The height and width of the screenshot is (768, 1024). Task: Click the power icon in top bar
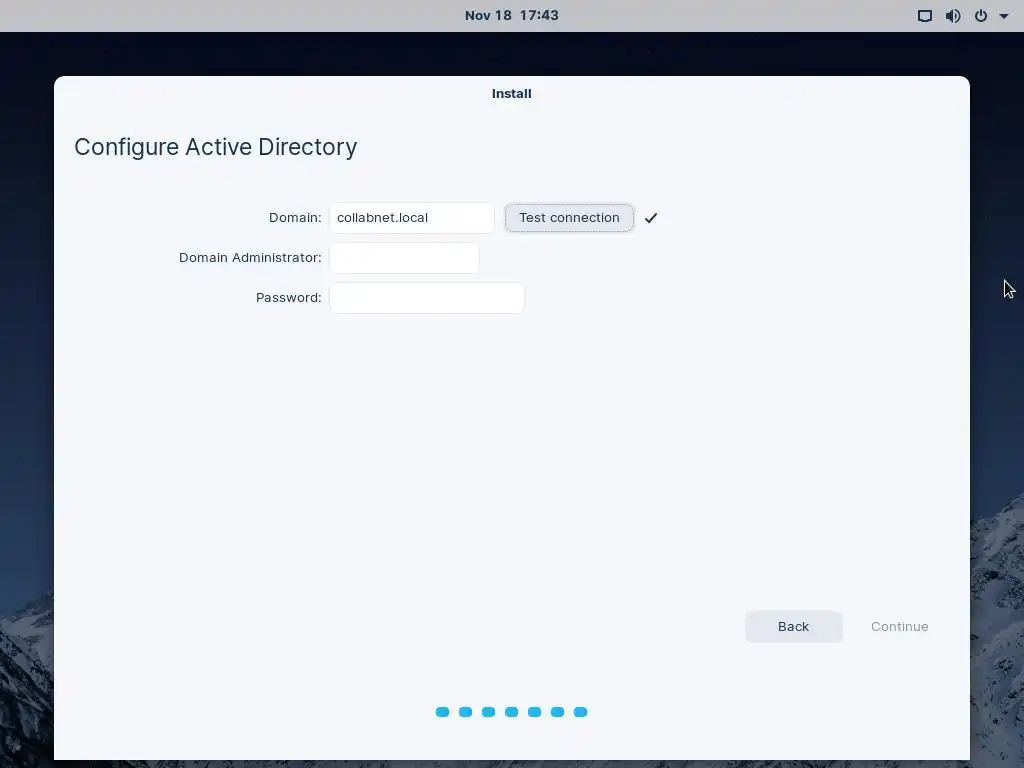point(981,16)
